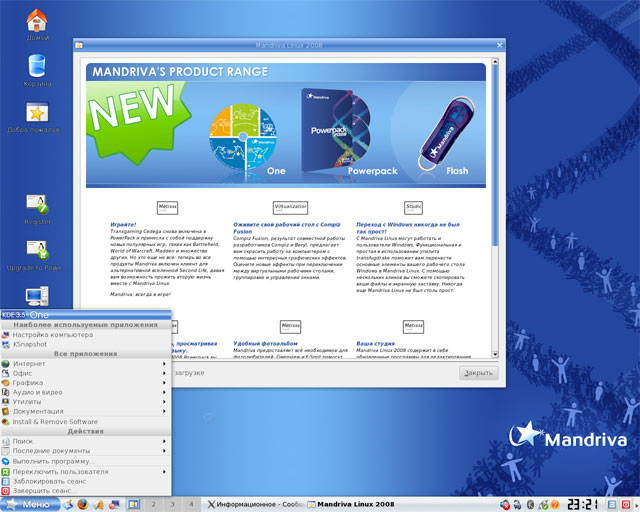Click the 23:21 clock

tap(582, 505)
